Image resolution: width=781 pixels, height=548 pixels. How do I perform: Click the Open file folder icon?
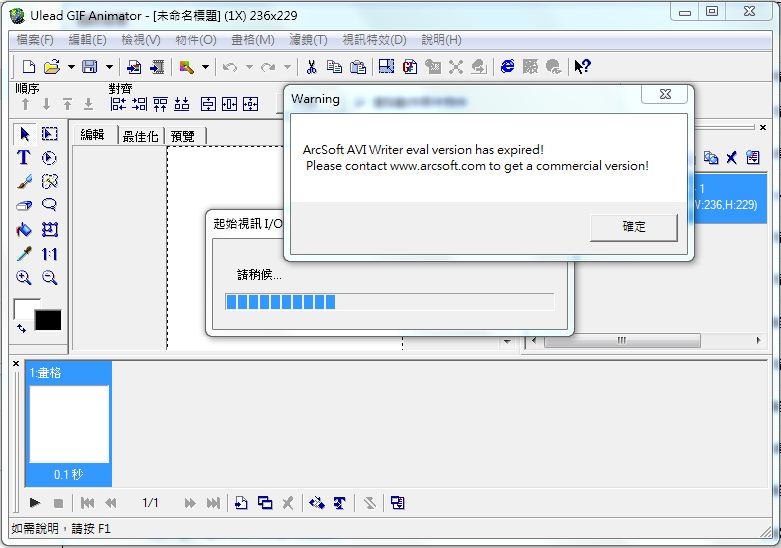tap(52, 67)
